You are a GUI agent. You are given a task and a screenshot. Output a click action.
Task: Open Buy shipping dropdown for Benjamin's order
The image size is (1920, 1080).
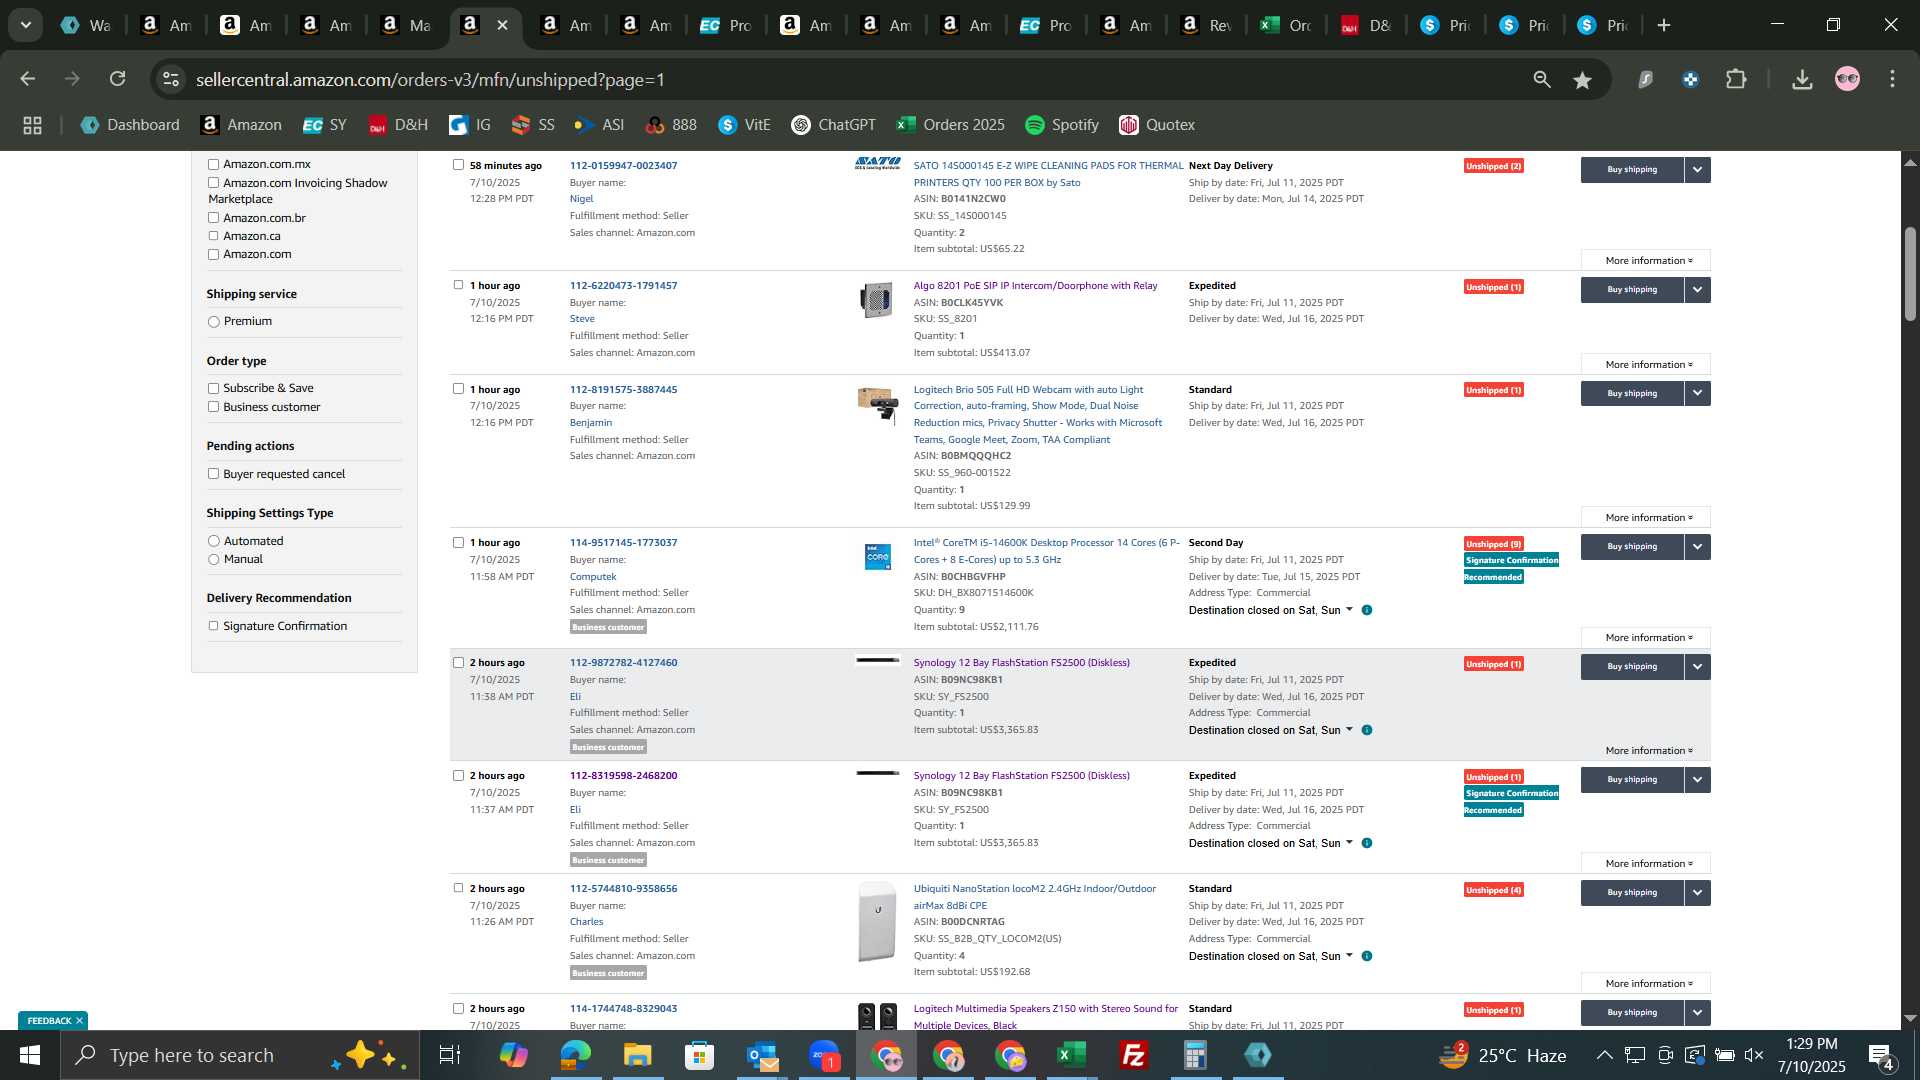point(1698,394)
